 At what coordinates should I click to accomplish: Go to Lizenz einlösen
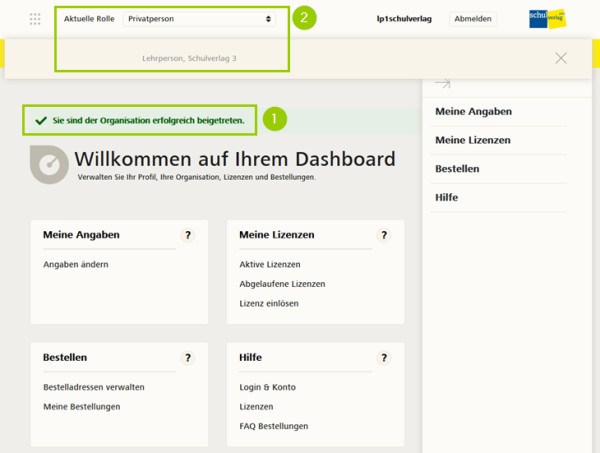[269, 303]
